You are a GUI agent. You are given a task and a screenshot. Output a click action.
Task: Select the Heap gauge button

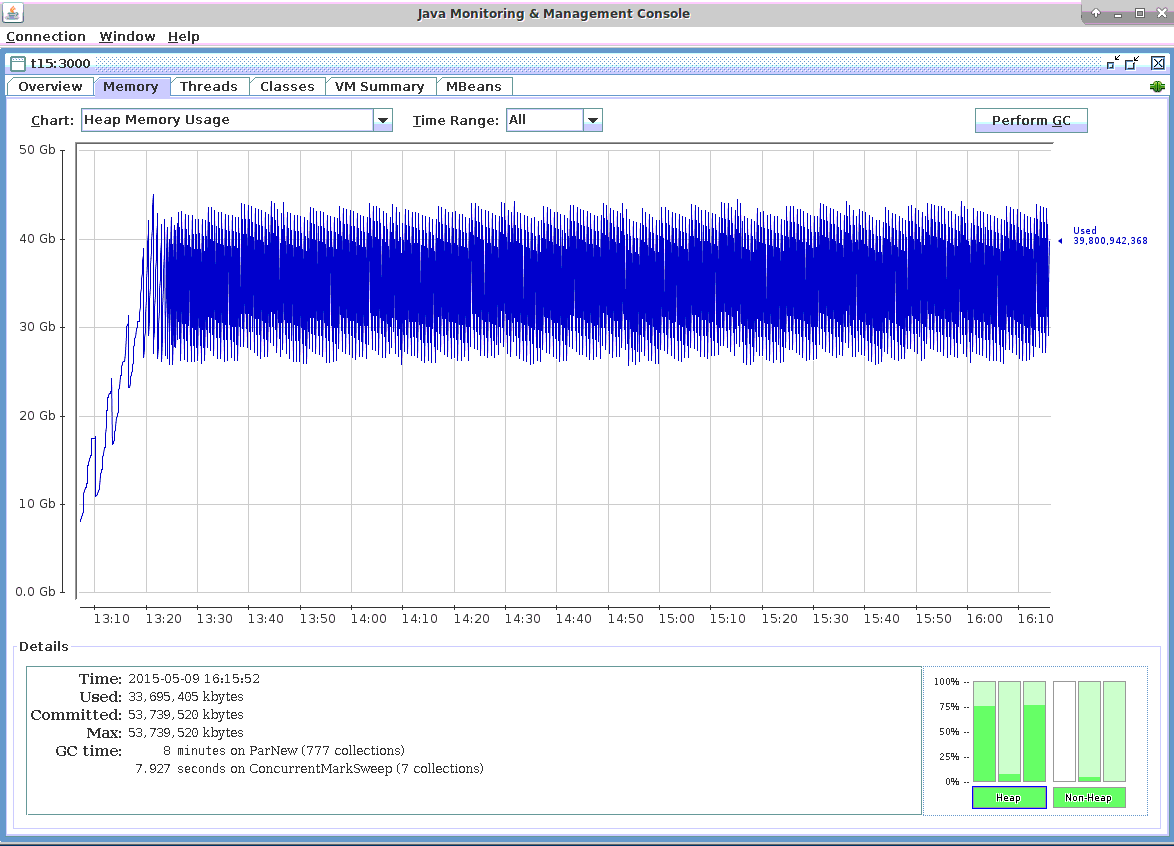pos(1009,797)
